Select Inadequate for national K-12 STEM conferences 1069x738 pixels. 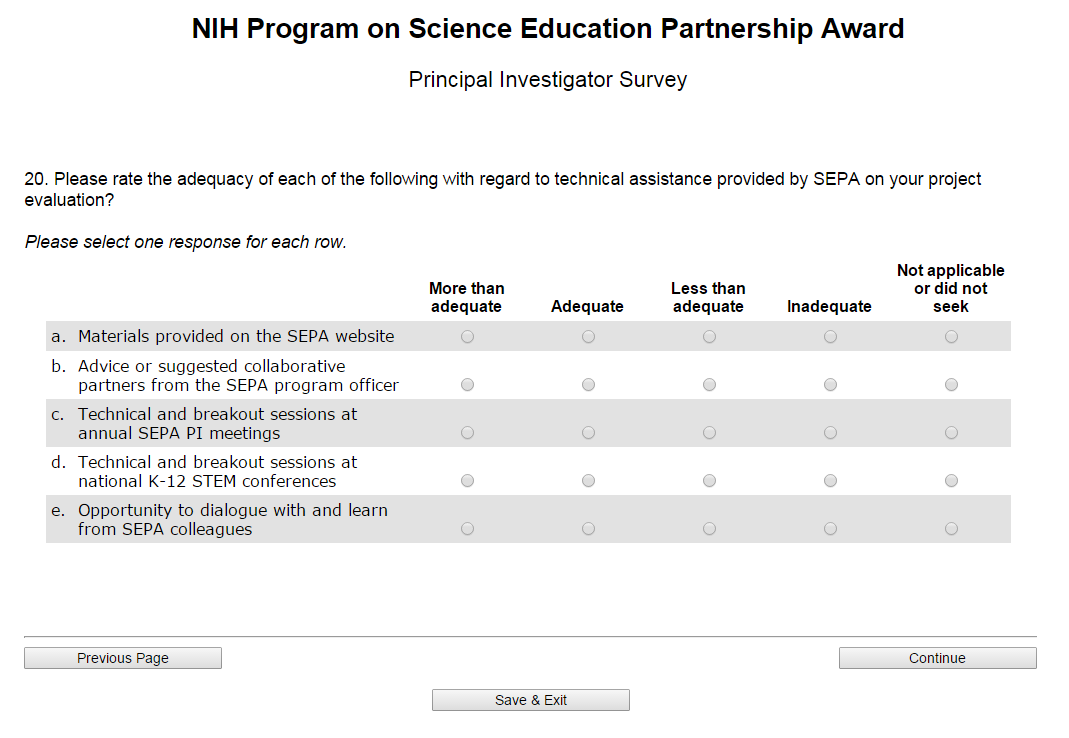point(830,481)
